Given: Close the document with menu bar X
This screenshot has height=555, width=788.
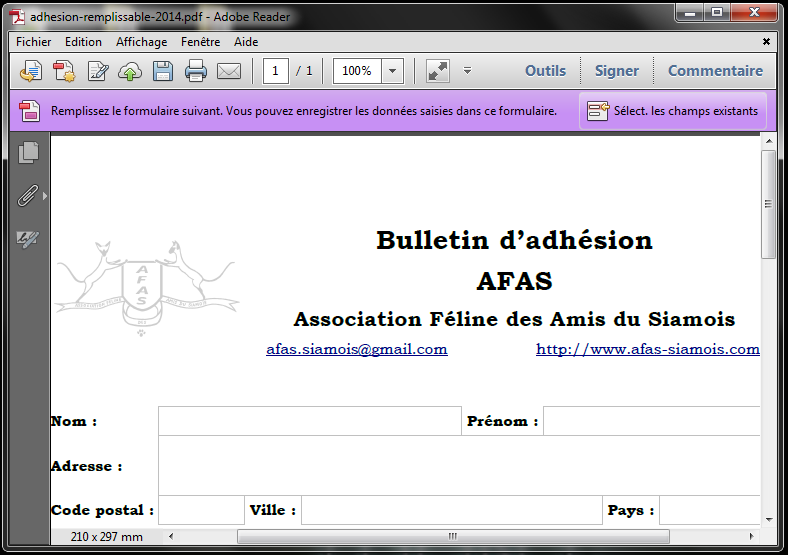Looking at the screenshot, I should tap(766, 42).
